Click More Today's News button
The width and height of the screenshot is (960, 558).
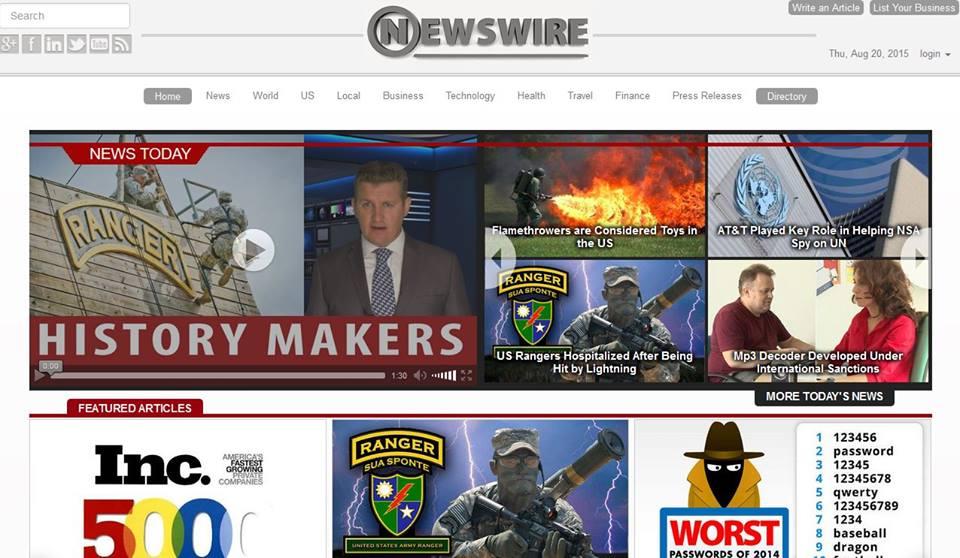[824, 396]
